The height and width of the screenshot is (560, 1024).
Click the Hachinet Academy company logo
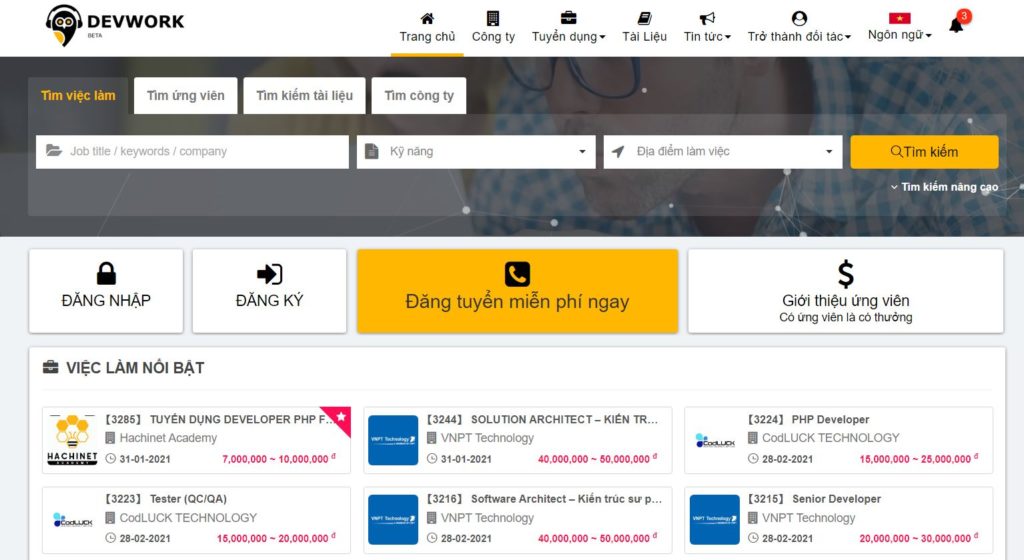72,440
